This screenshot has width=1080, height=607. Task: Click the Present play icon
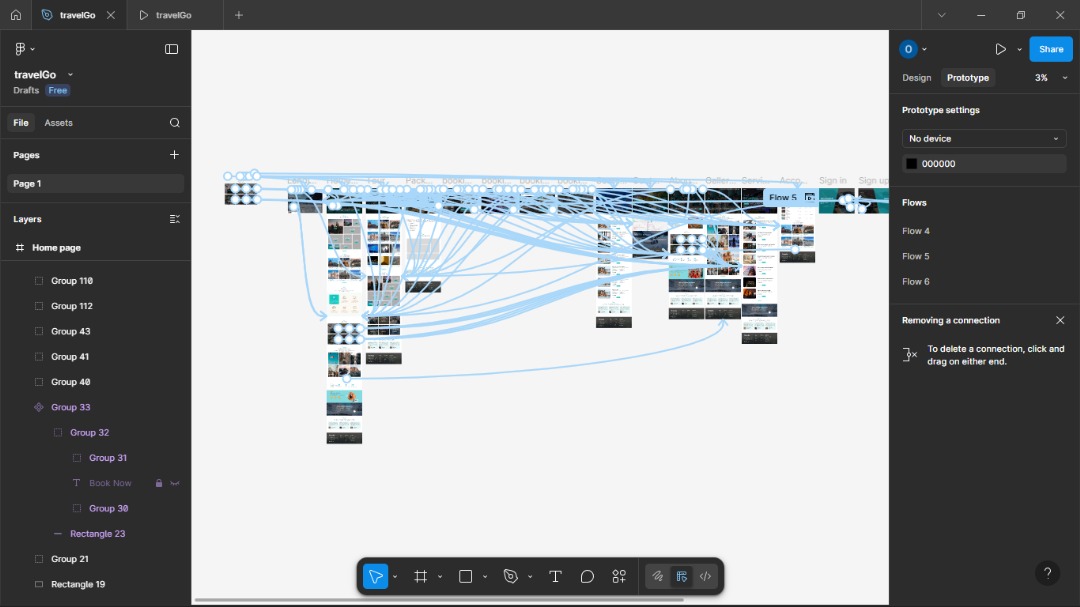coord(1000,49)
